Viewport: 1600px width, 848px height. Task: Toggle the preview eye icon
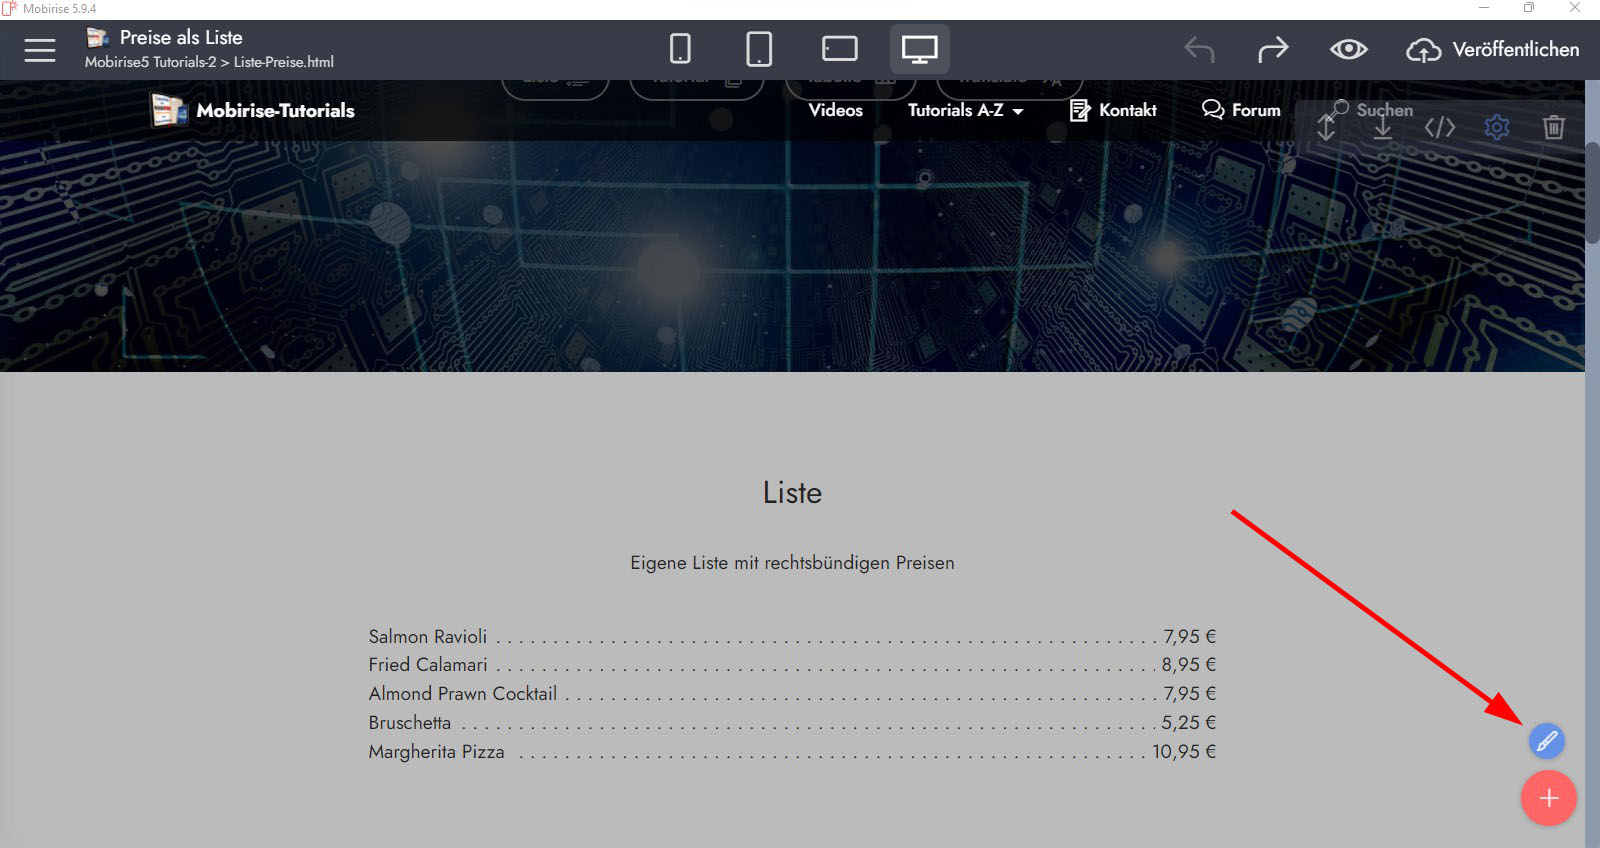(1348, 49)
